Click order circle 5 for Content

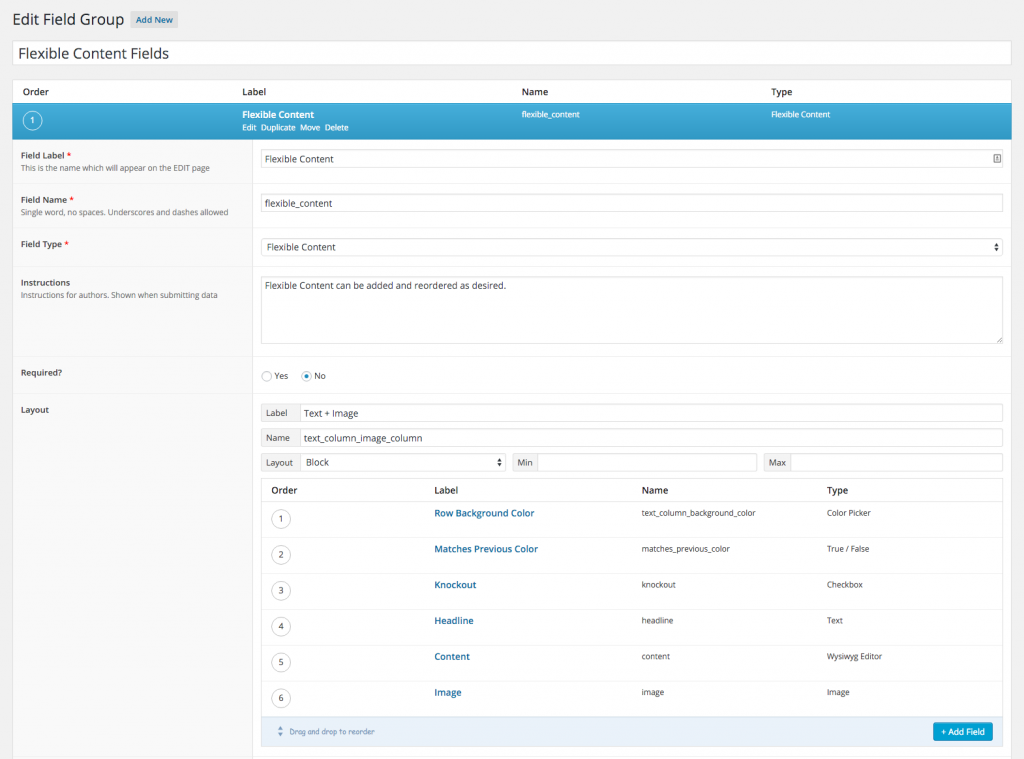pyautogui.click(x=281, y=663)
